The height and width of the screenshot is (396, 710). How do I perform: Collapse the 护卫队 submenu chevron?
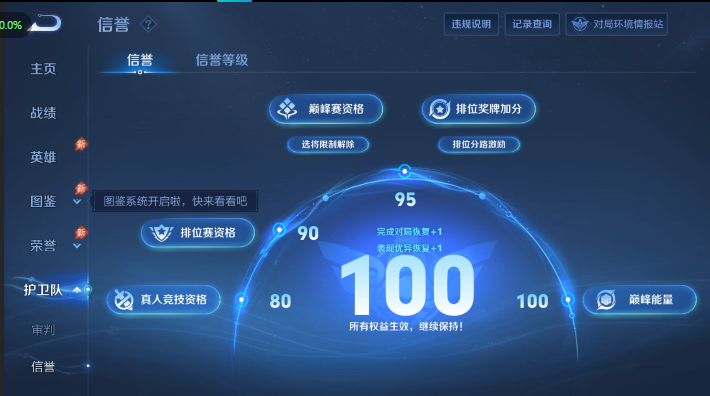pos(77,290)
